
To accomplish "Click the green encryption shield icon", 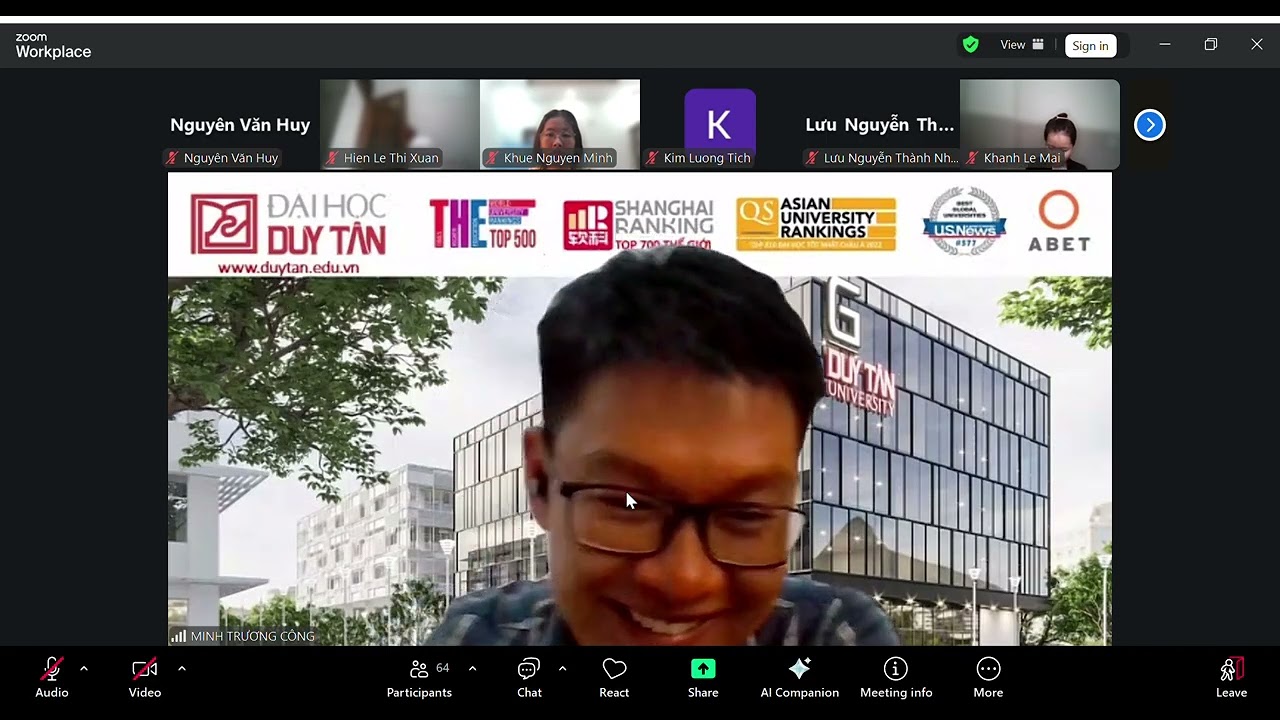I will pyautogui.click(x=970, y=45).
